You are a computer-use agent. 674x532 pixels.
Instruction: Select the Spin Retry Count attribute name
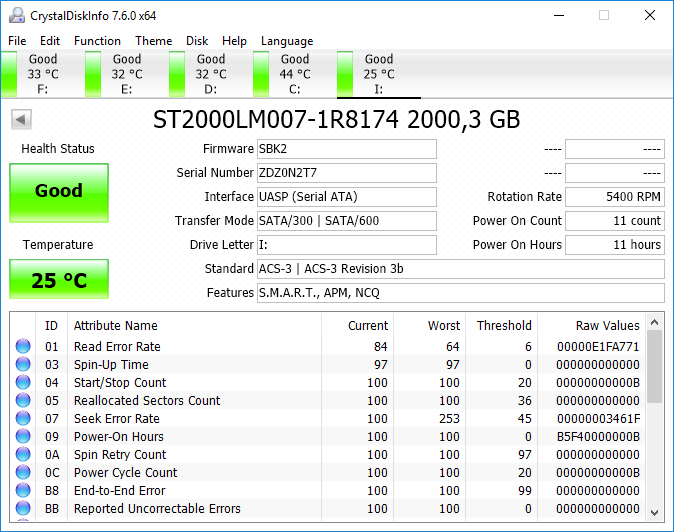click(x=120, y=455)
